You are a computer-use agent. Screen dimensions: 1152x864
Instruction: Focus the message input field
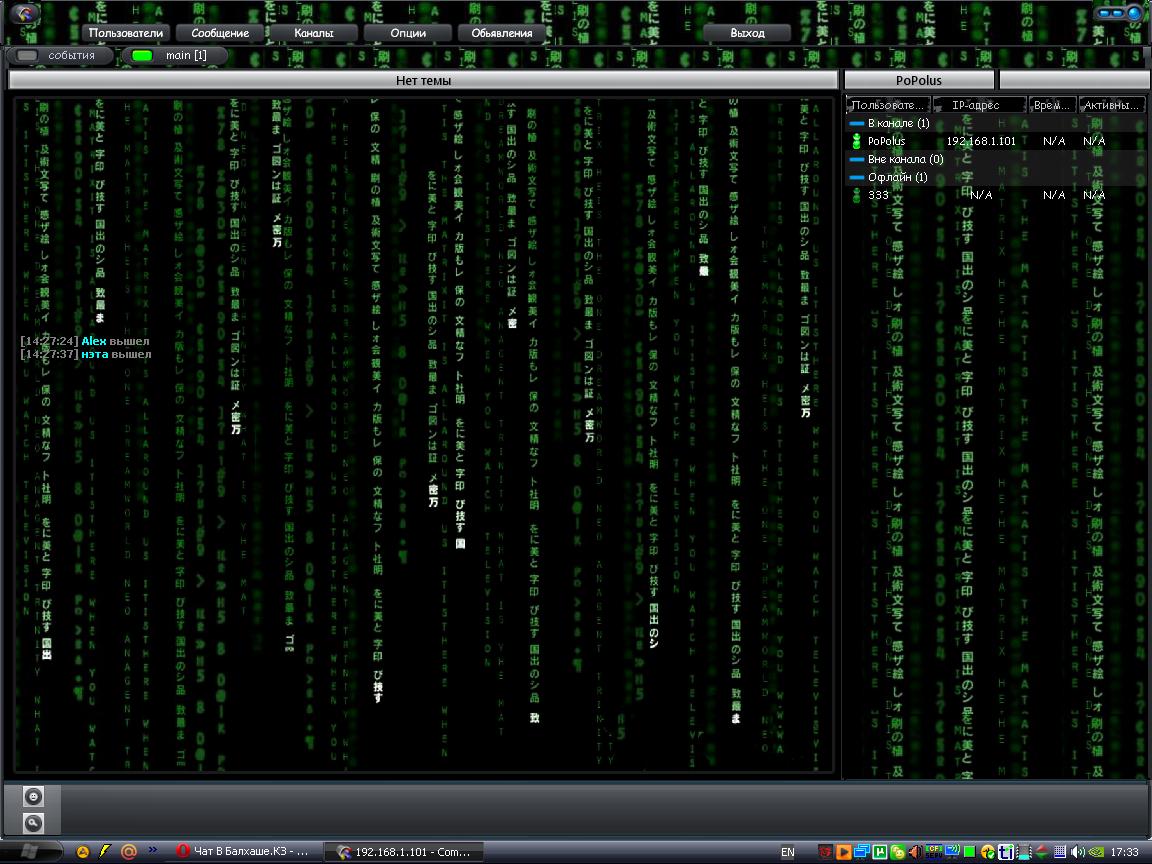point(604,810)
